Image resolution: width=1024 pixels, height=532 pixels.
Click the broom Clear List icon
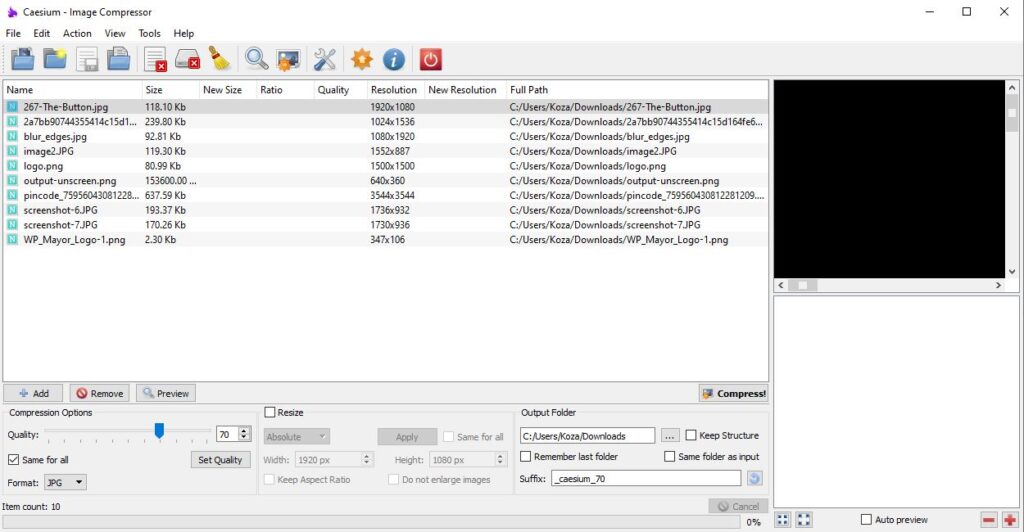(220, 59)
